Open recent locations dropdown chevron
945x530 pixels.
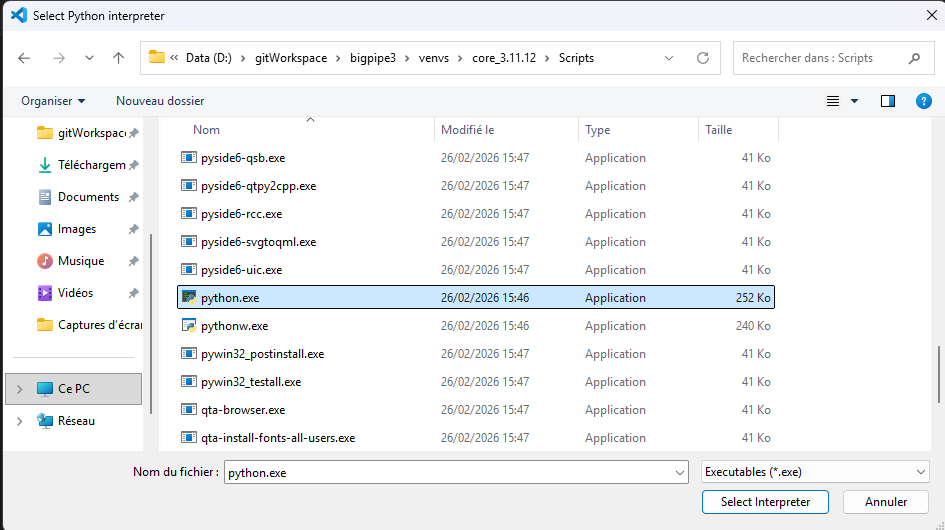point(89,58)
